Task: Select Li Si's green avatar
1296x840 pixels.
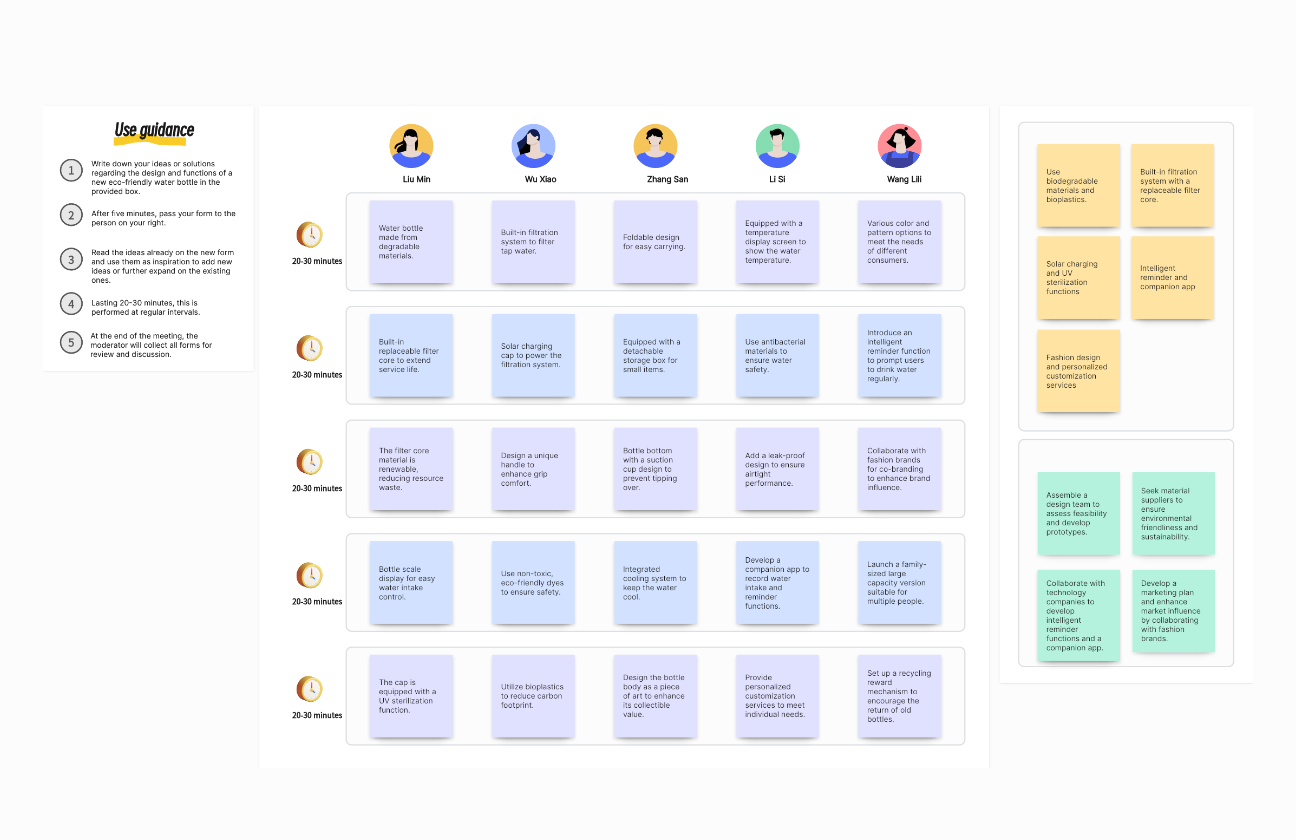Action: (x=777, y=146)
